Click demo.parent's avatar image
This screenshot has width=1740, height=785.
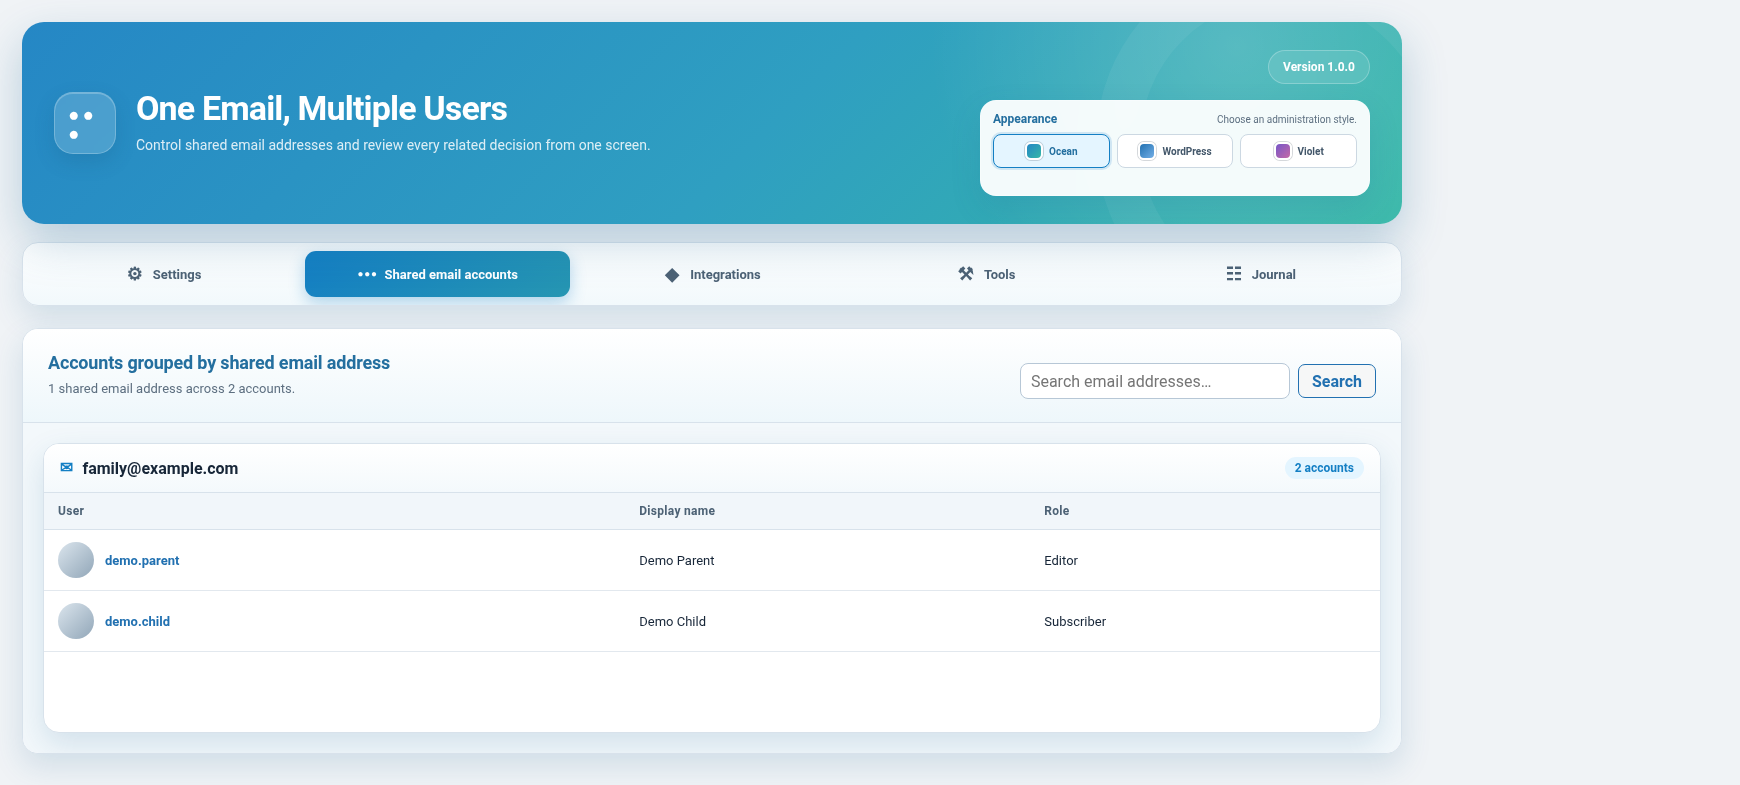[76, 560]
